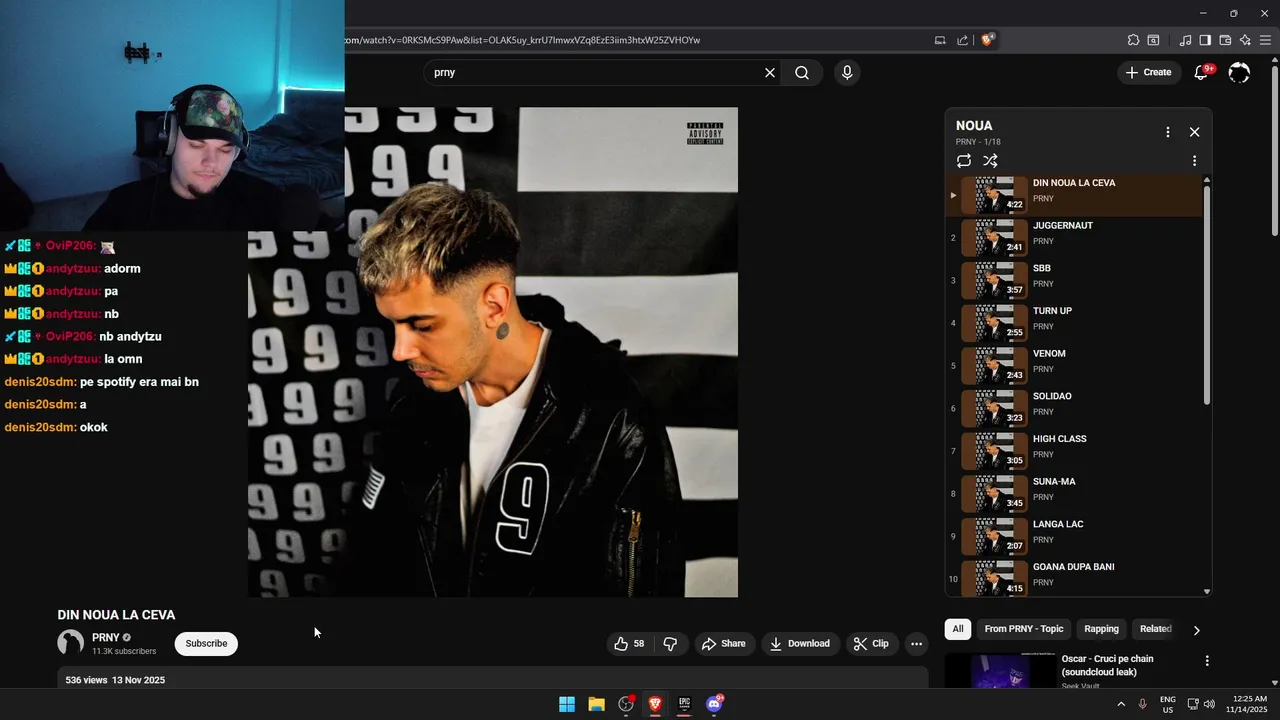Open the browser hamburger menu

tap(1265, 40)
